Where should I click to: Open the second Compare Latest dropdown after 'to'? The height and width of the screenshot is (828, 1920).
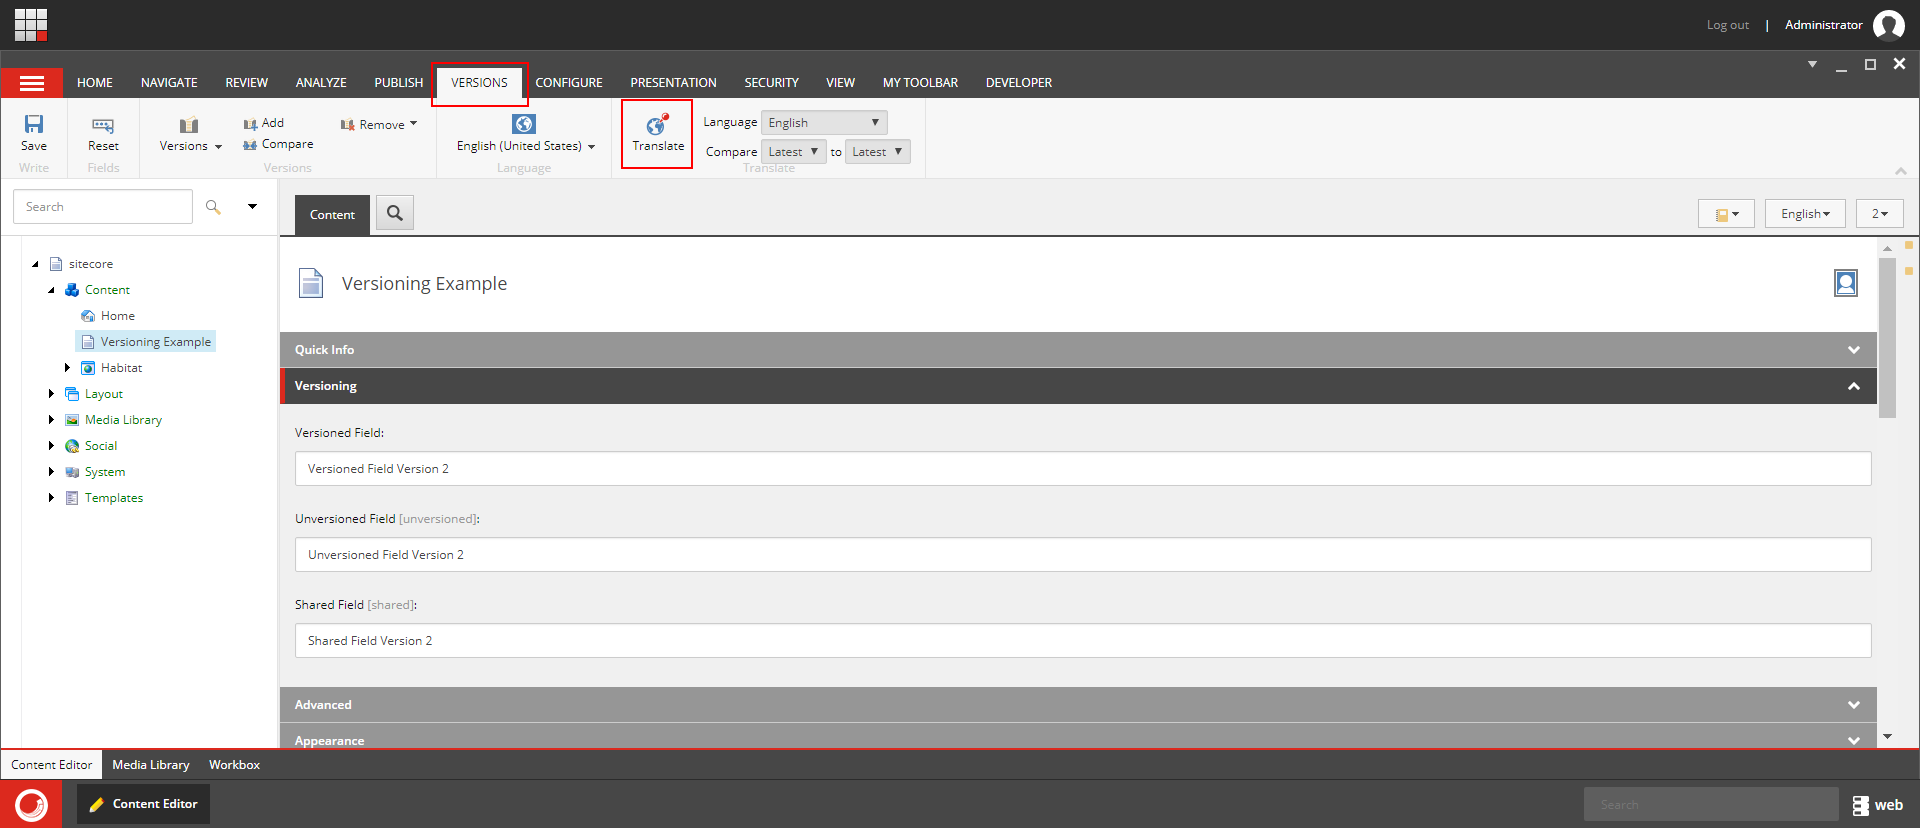pyautogui.click(x=878, y=152)
